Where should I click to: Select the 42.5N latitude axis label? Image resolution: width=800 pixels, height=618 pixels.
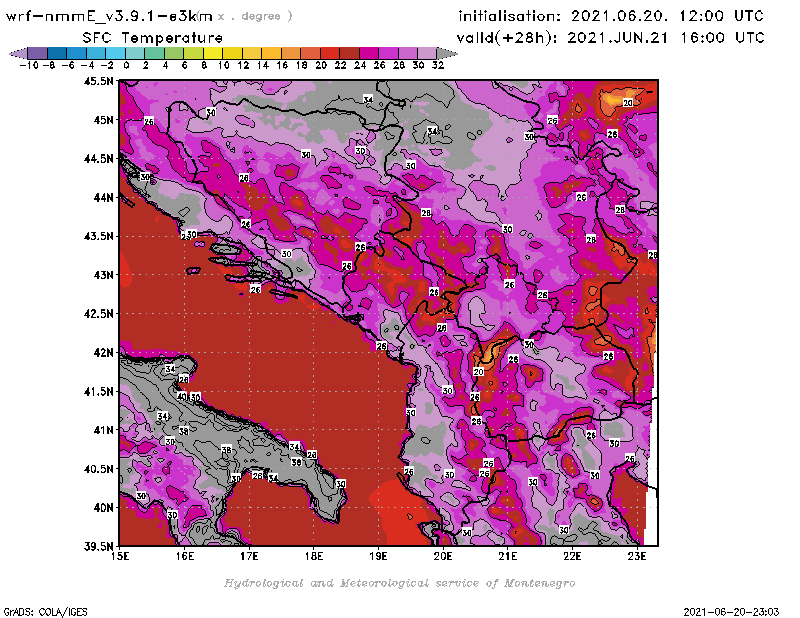(x=98, y=314)
